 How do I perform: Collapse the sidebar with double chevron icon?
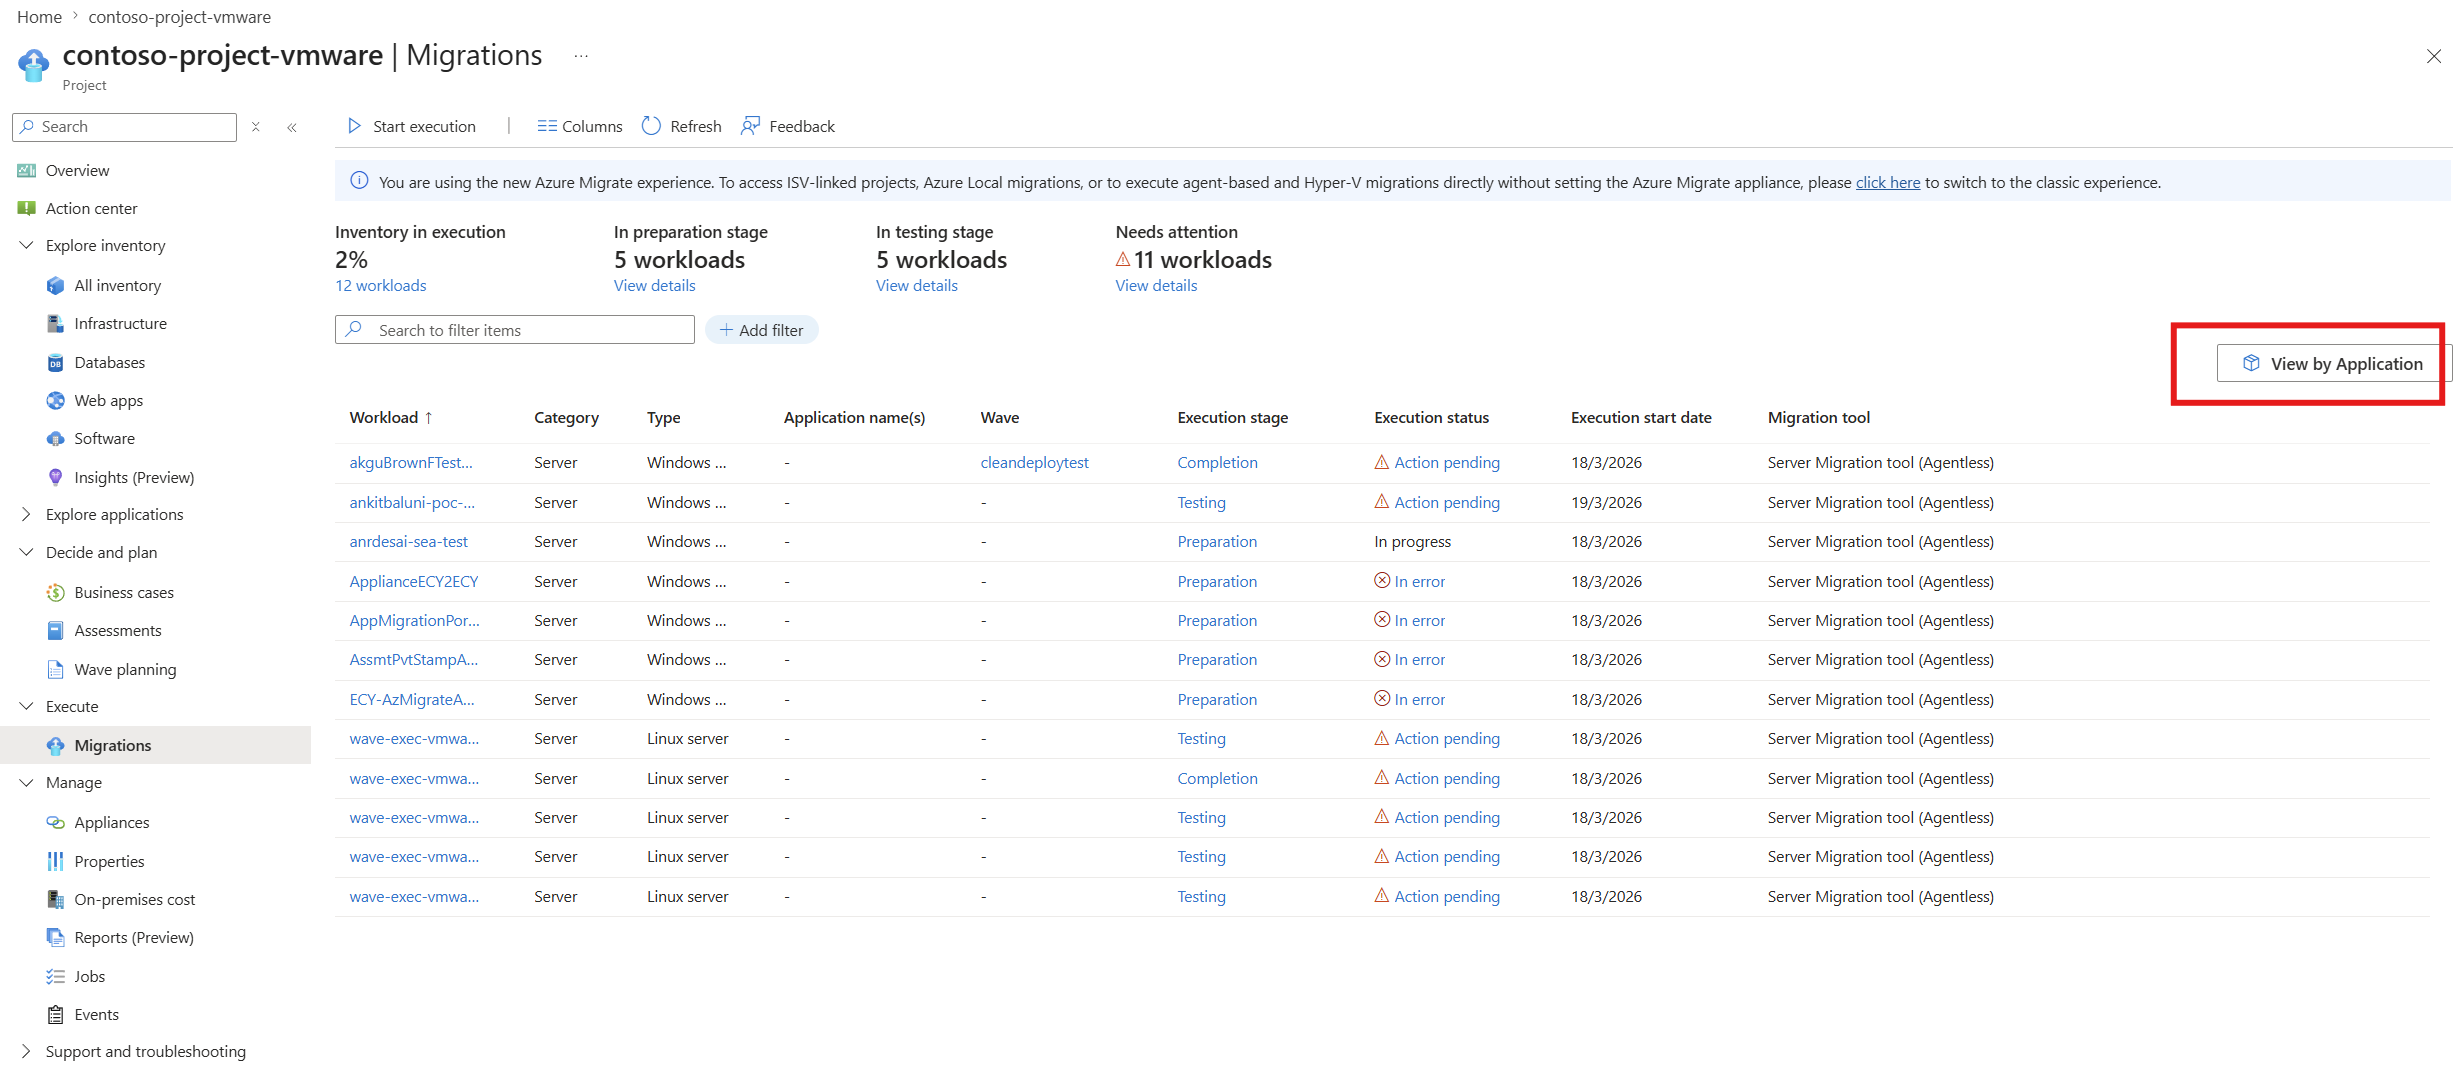pyautogui.click(x=292, y=127)
